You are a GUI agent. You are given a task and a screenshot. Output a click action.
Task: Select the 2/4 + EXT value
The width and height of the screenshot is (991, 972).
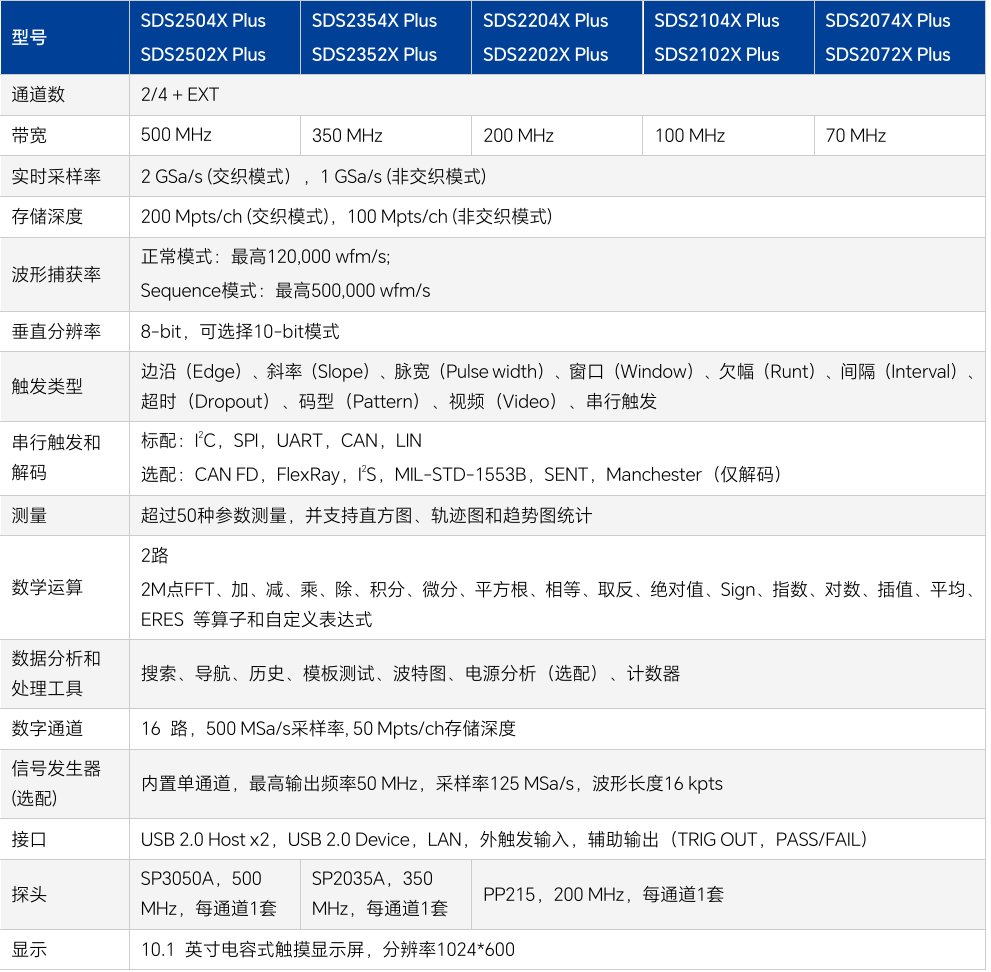[179, 95]
